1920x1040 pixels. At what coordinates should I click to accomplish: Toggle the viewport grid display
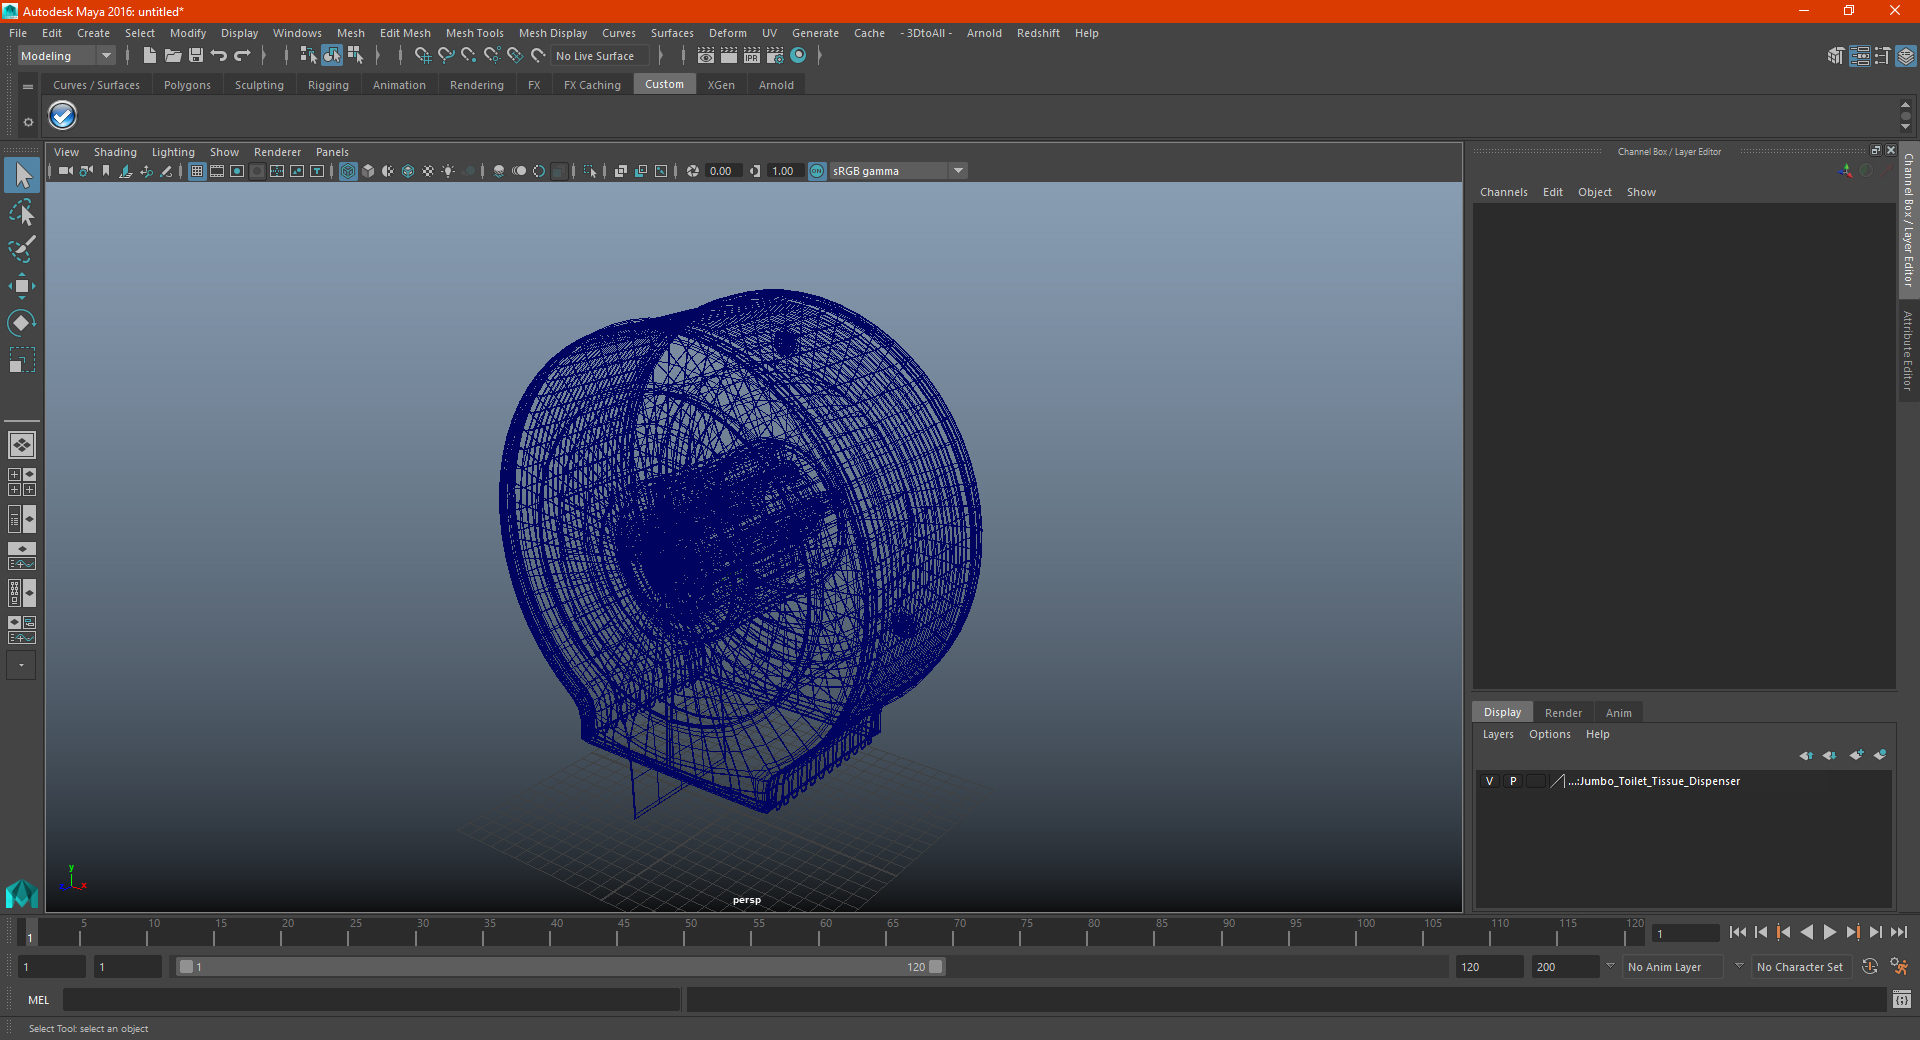click(197, 171)
